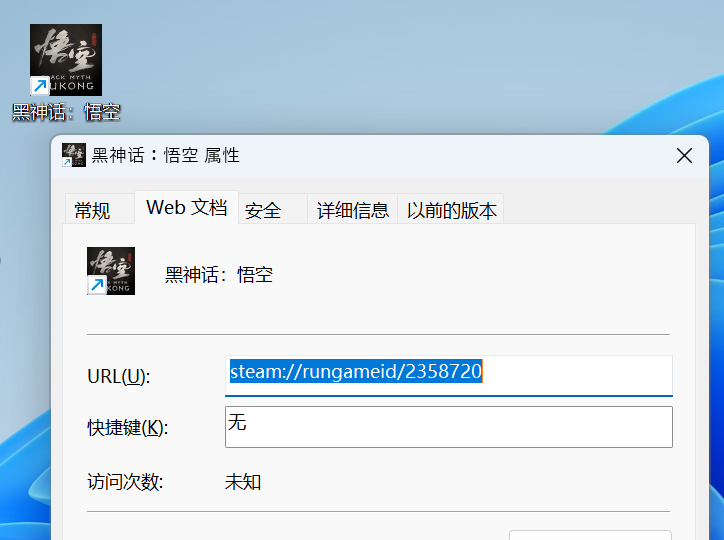724x540 pixels.
Task: Click the 黑神话：悟空 name text beside the dialog icon
Action: tap(219, 275)
